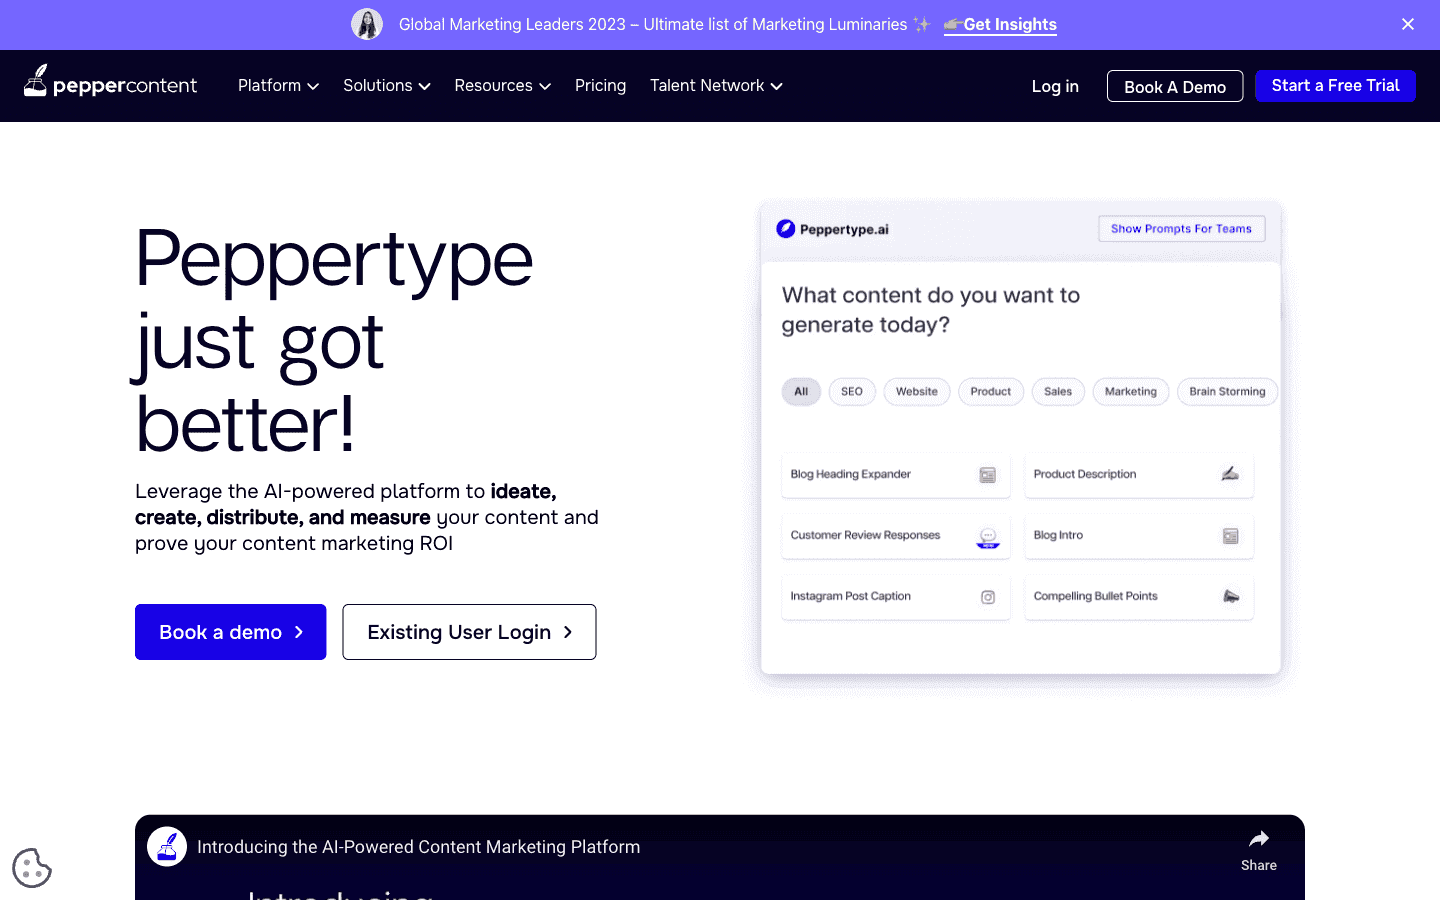Click the Peppertype.ai logo in the mockup card

coord(832,228)
